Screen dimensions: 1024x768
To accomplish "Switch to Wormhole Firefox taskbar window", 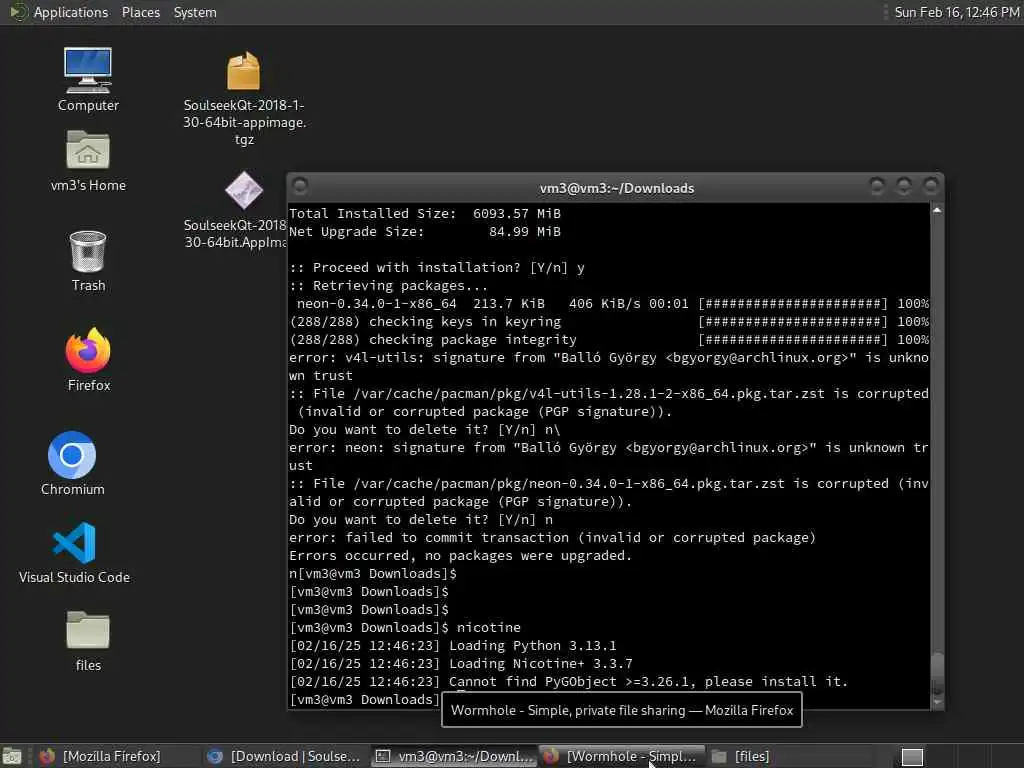I will tap(620, 756).
